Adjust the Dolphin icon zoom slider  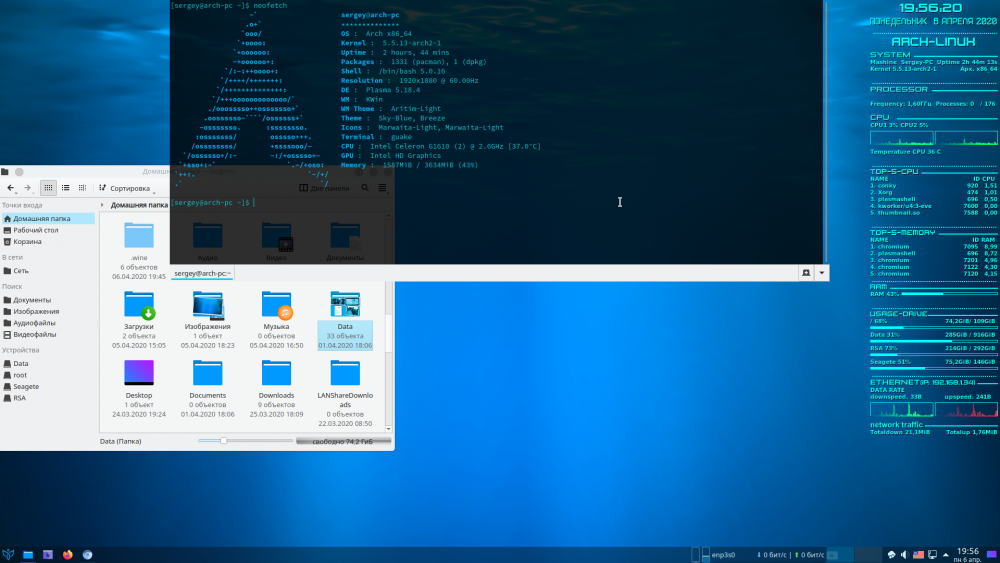(245, 441)
